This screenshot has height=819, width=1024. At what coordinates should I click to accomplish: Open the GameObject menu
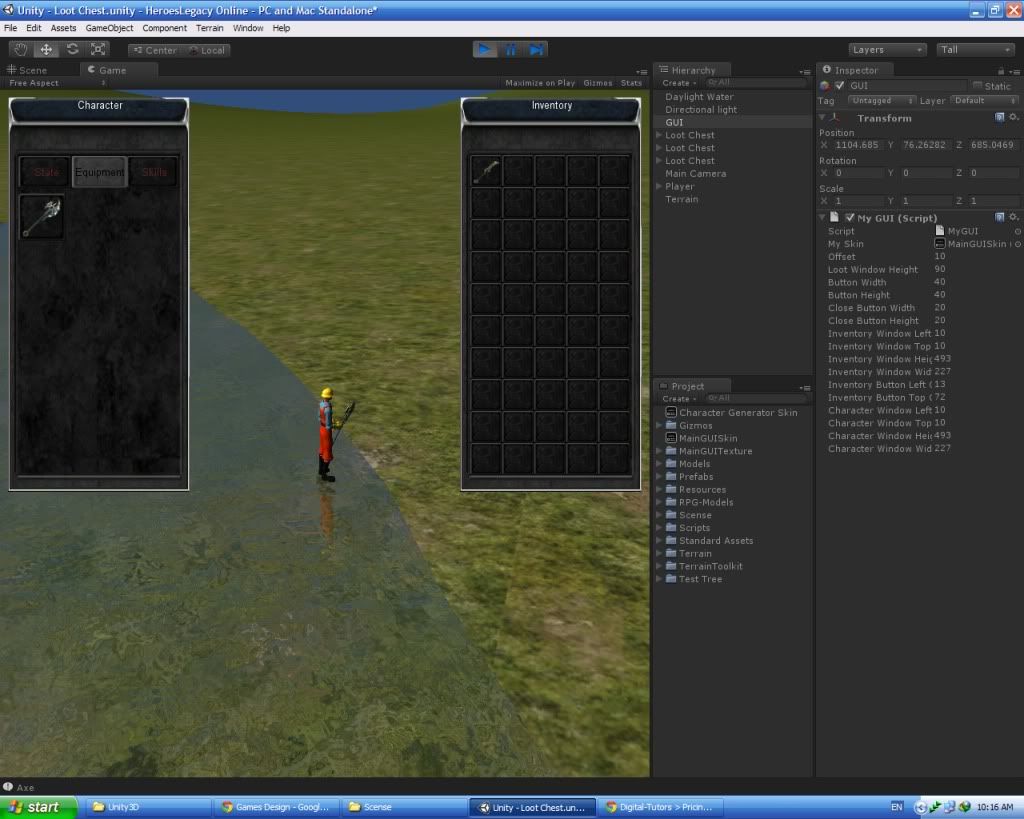click(x=109, y=28)
